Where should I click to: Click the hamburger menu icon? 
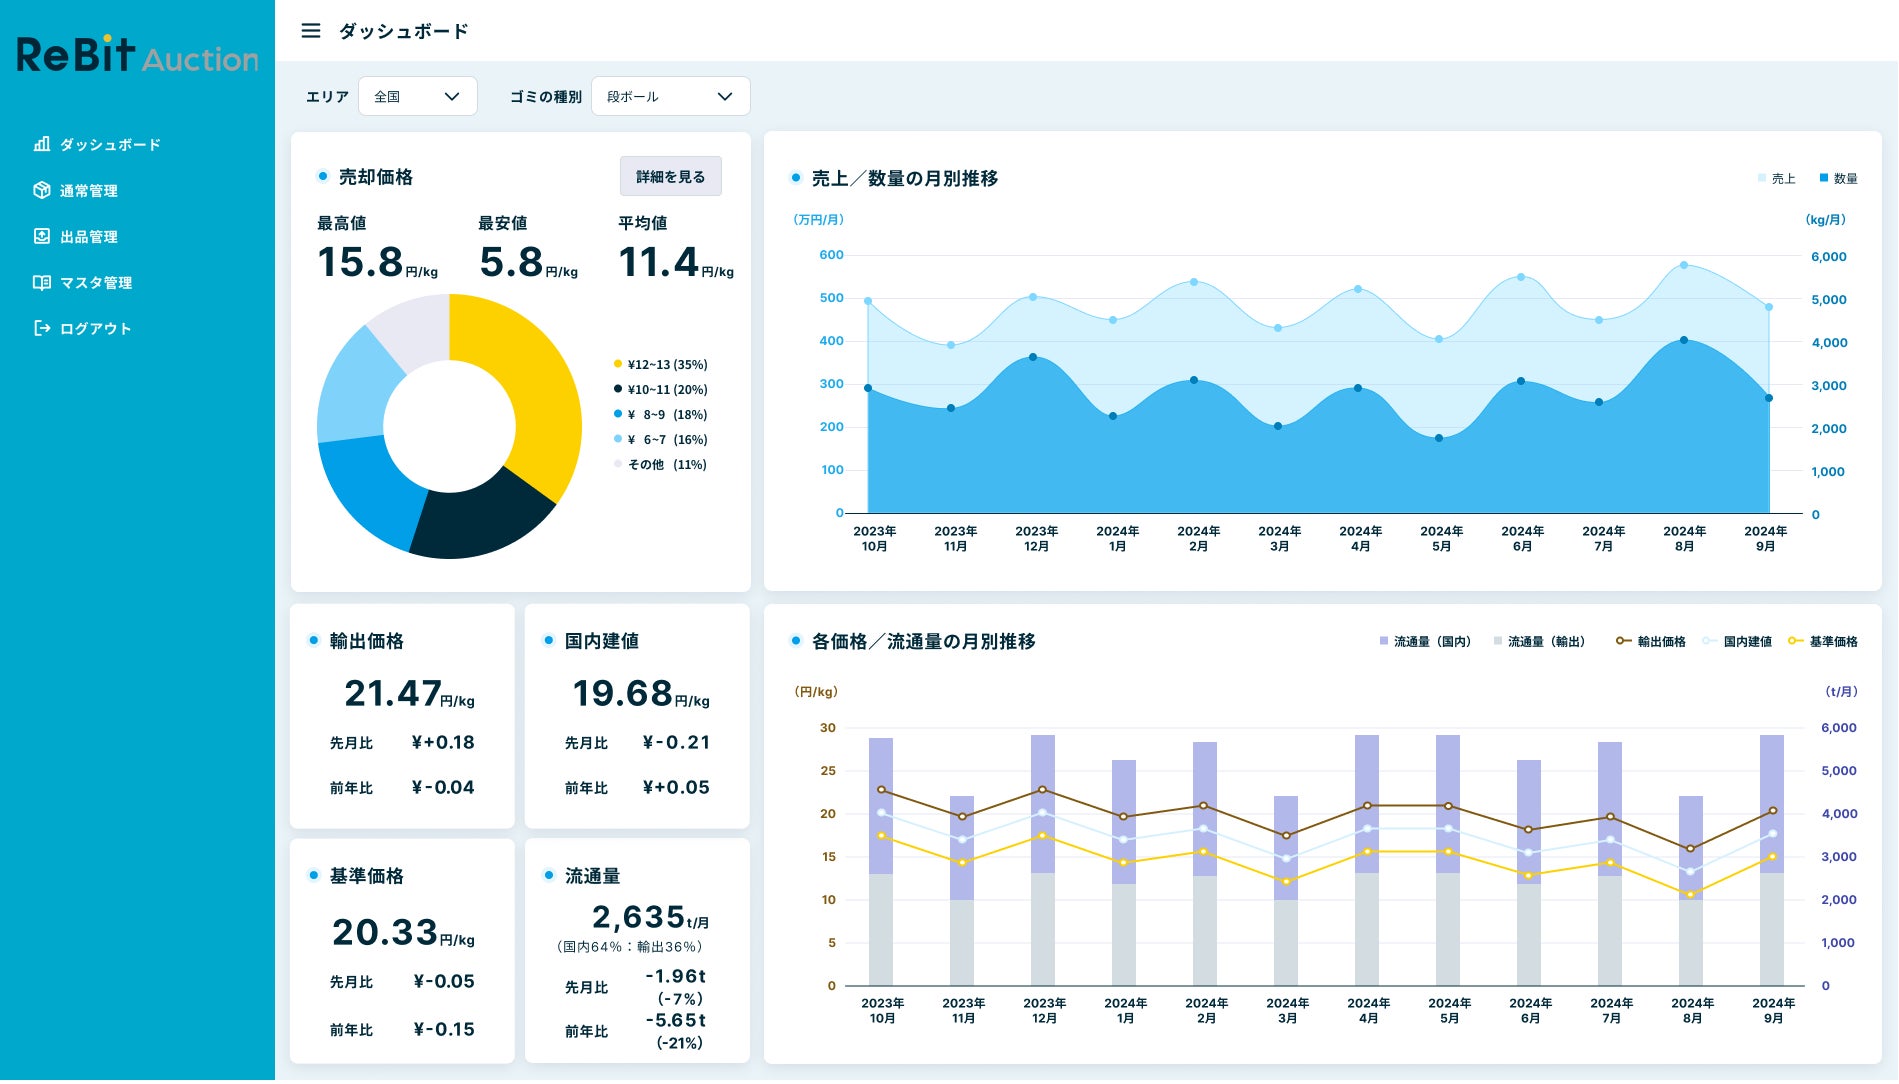click(311, 31)
